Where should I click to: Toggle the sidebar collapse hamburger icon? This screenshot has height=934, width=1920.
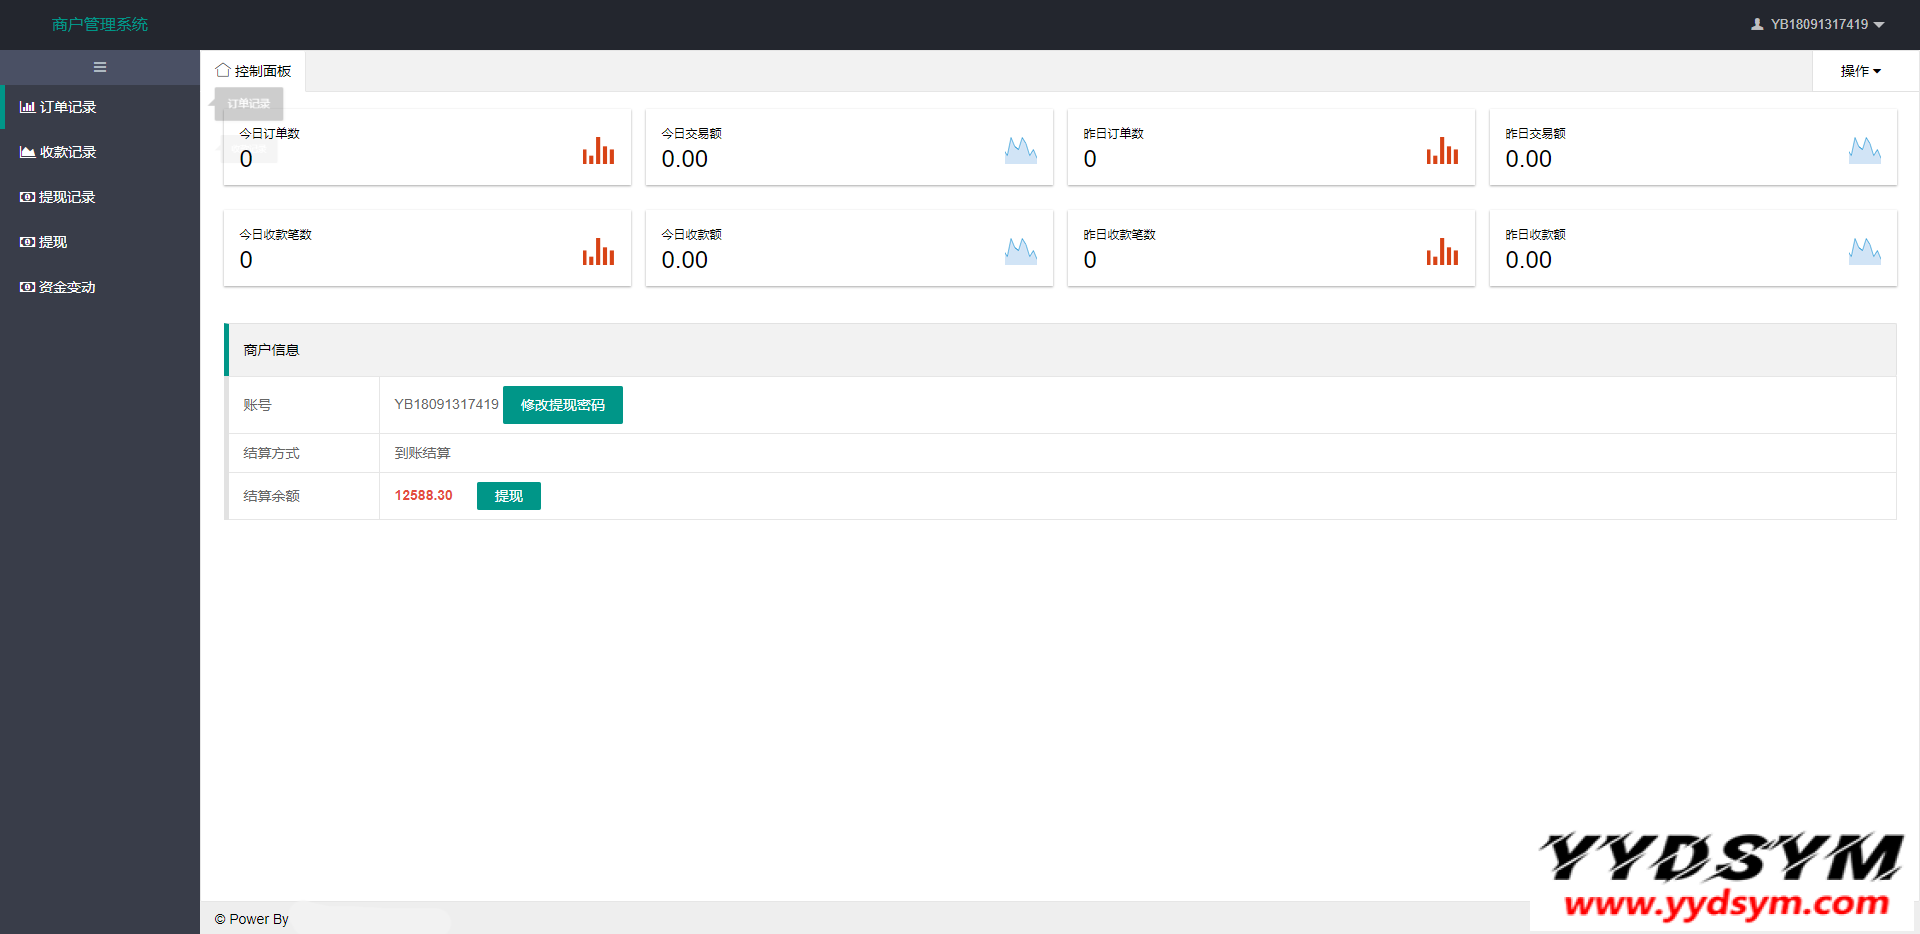pos(100,67)
